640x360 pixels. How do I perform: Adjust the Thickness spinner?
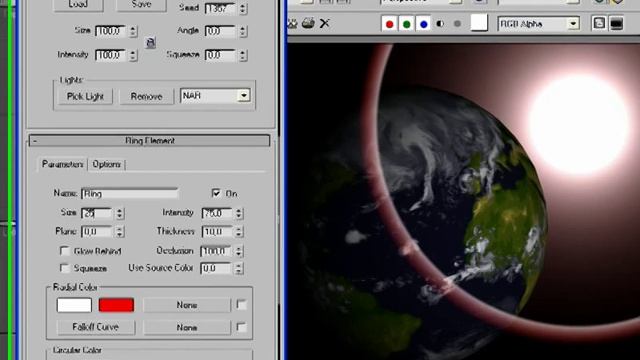pos(239,232)
